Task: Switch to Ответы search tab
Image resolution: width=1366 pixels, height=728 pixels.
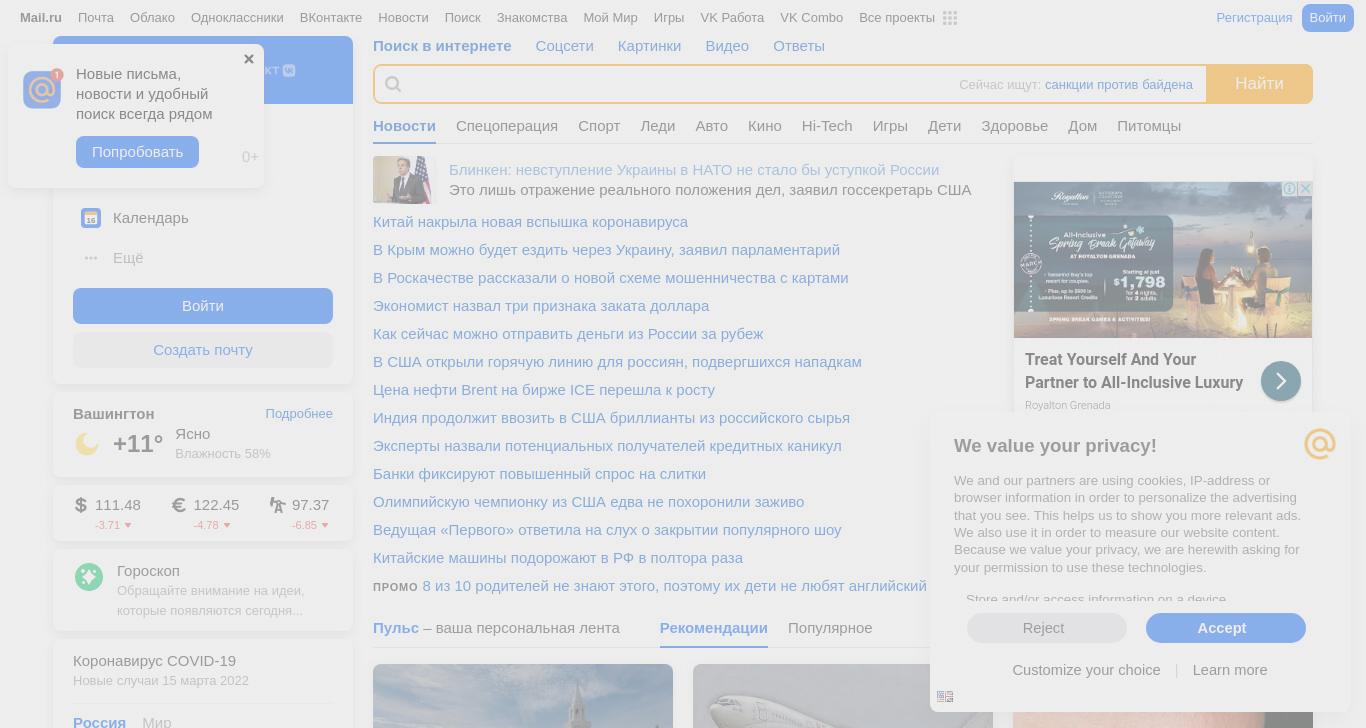Action: tap(799, 46)
